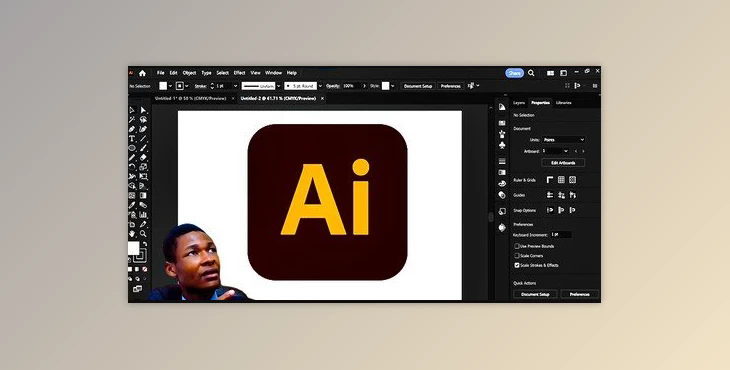Viewport: 730px width, 370px height.
Task: Select the Rotate tool
Action: coord(132,167)
